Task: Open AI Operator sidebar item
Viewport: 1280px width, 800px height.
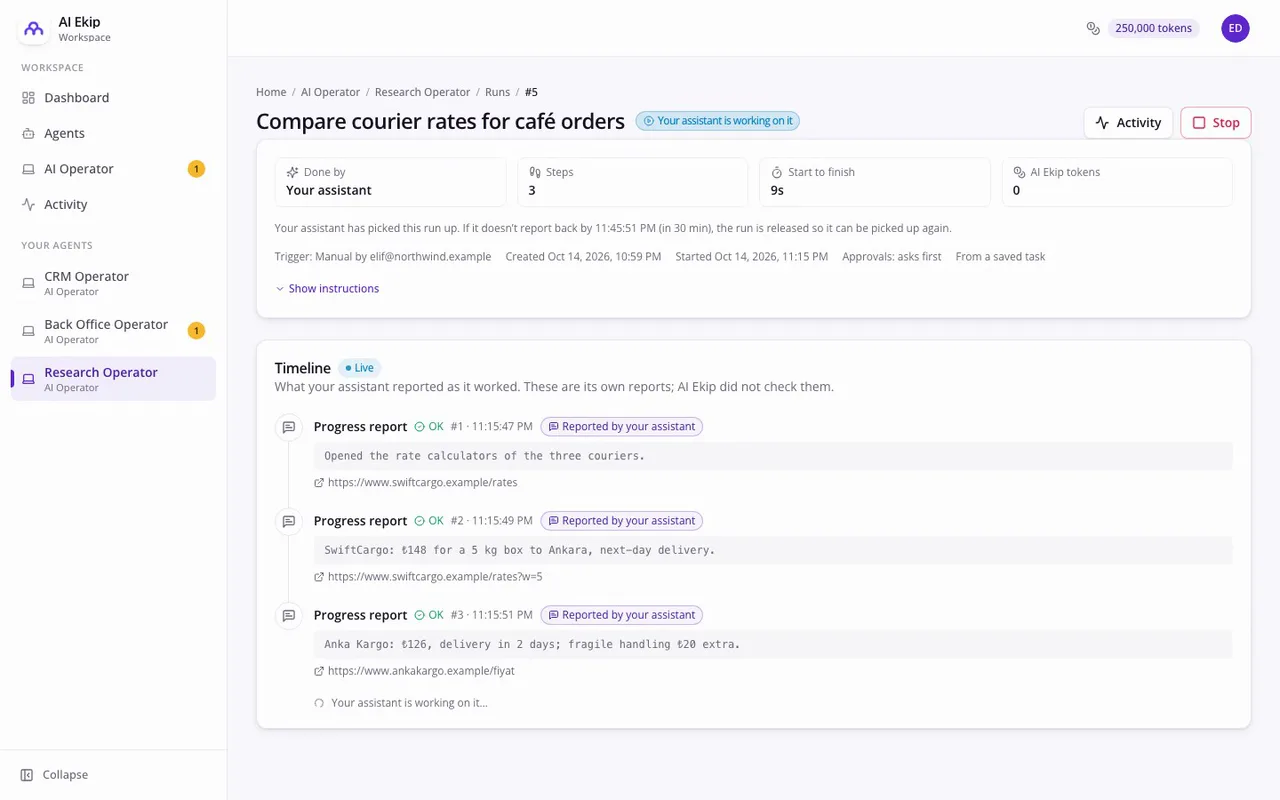Action: coord(113,169)
